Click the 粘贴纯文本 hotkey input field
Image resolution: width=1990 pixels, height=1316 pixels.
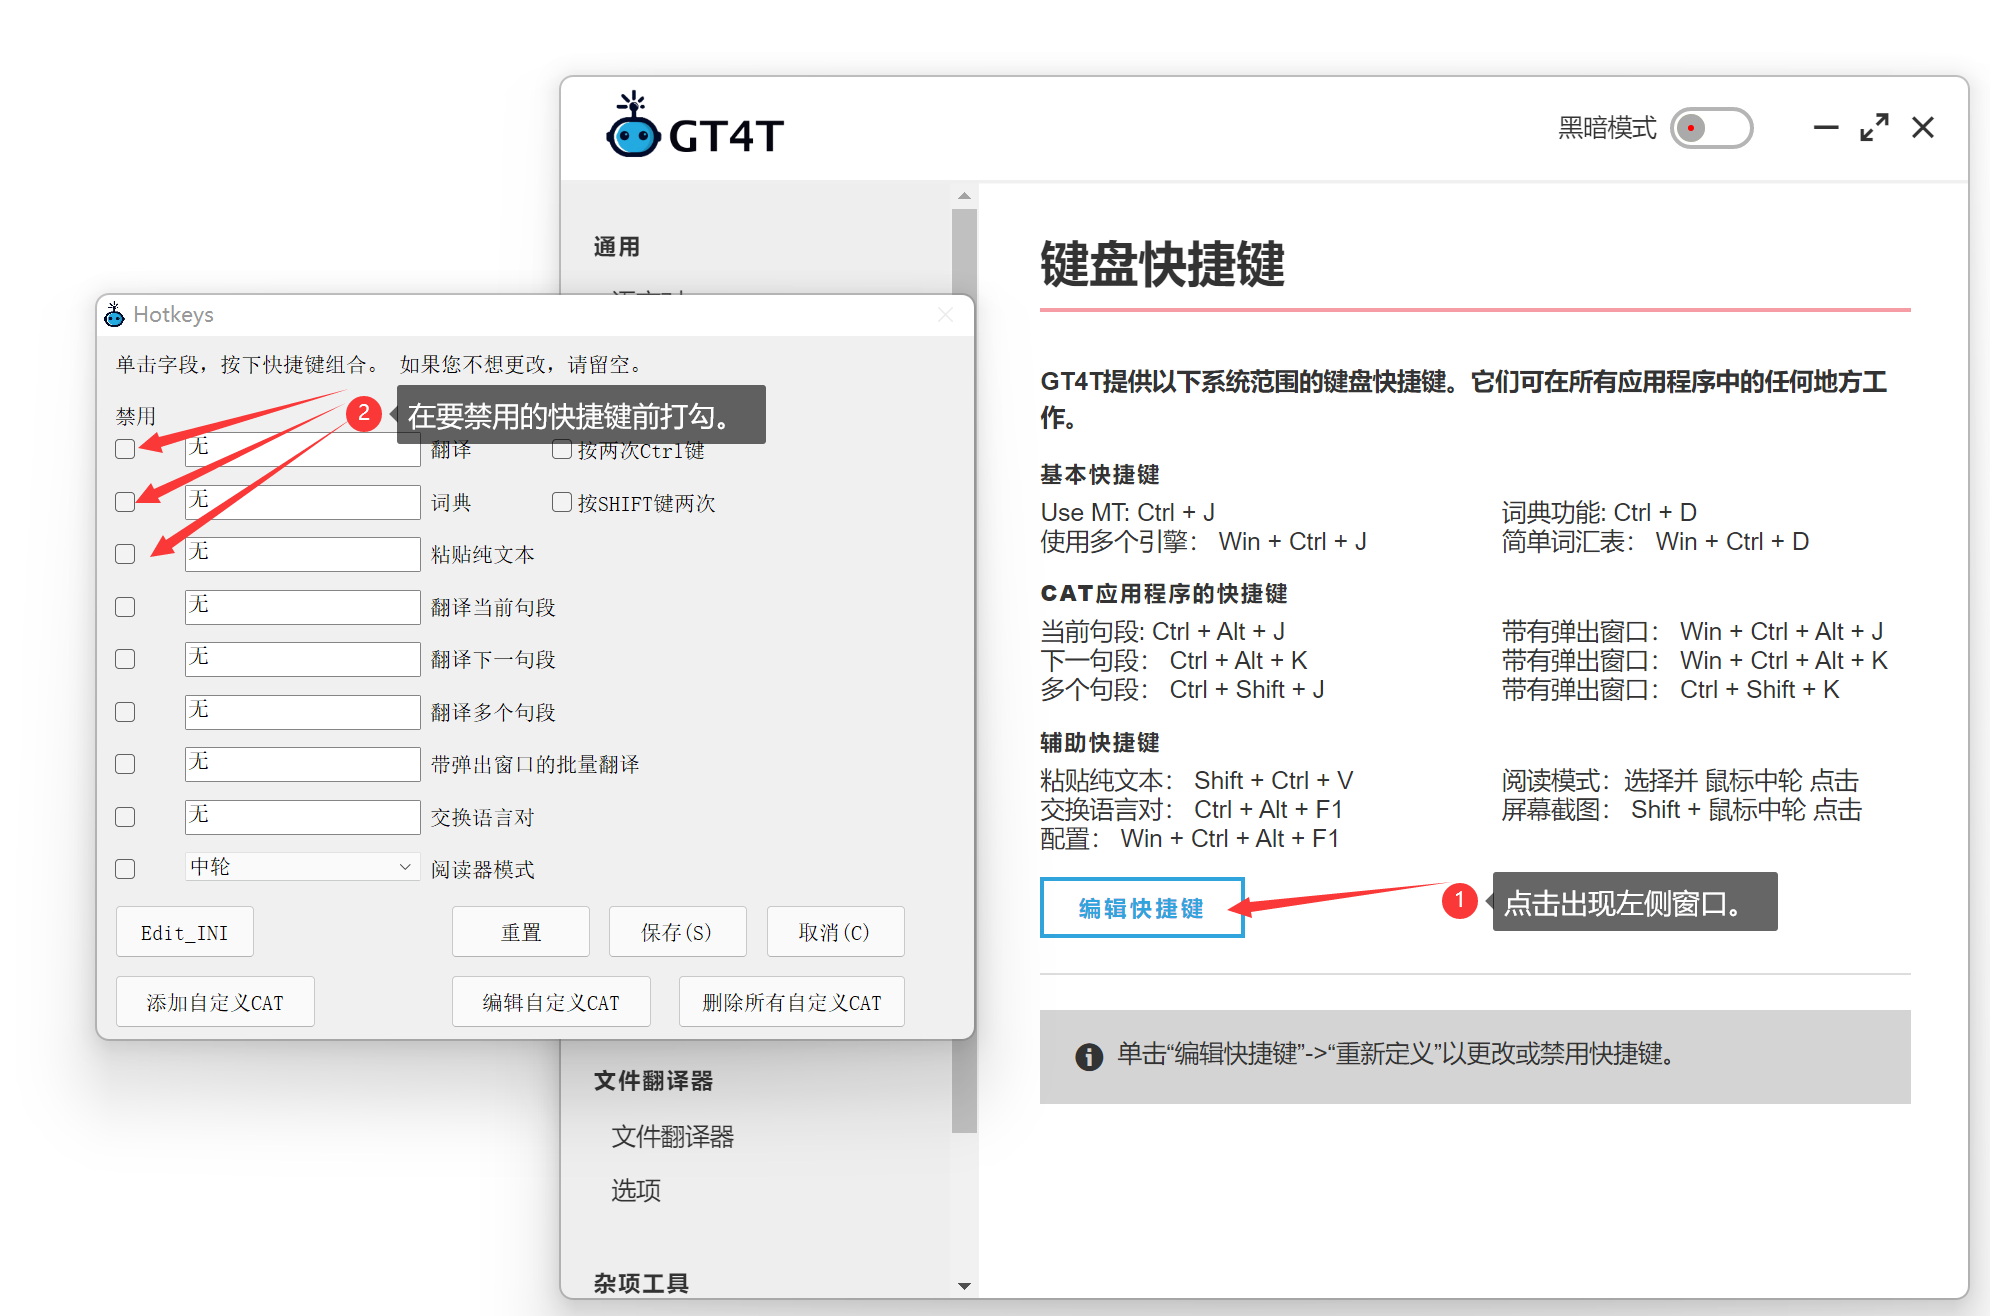coord(302,554)
